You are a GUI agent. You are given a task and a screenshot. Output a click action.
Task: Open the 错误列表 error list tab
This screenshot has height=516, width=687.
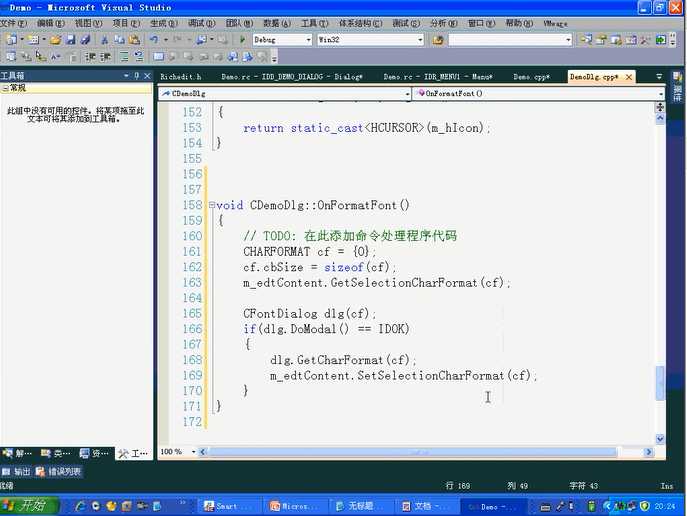pos(58,472)
